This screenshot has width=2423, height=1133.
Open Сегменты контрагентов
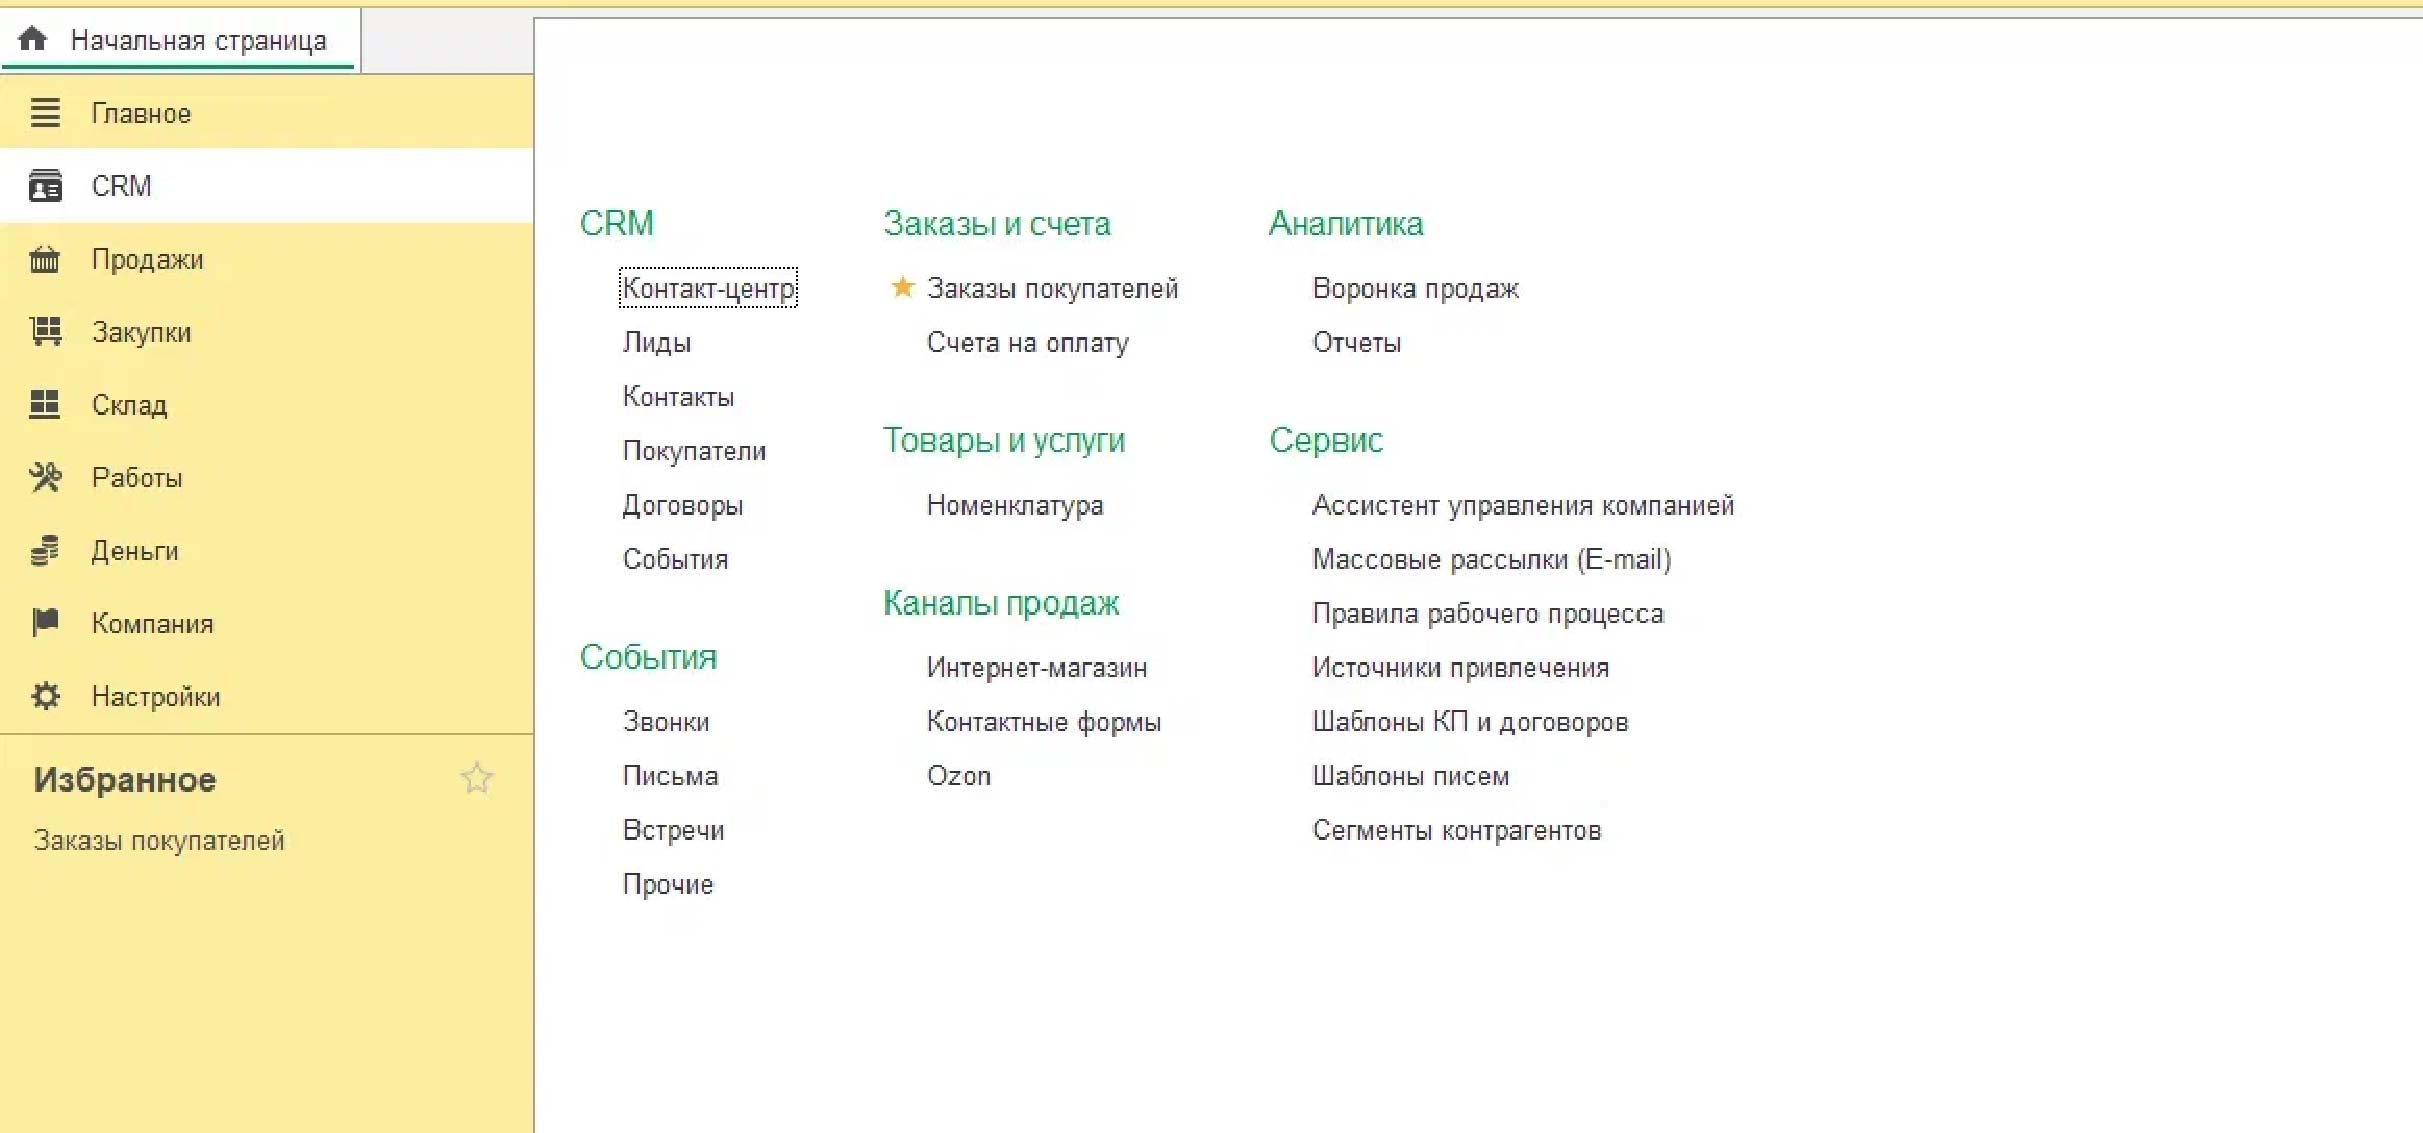pyautogui.click(x=1456, y=830)
